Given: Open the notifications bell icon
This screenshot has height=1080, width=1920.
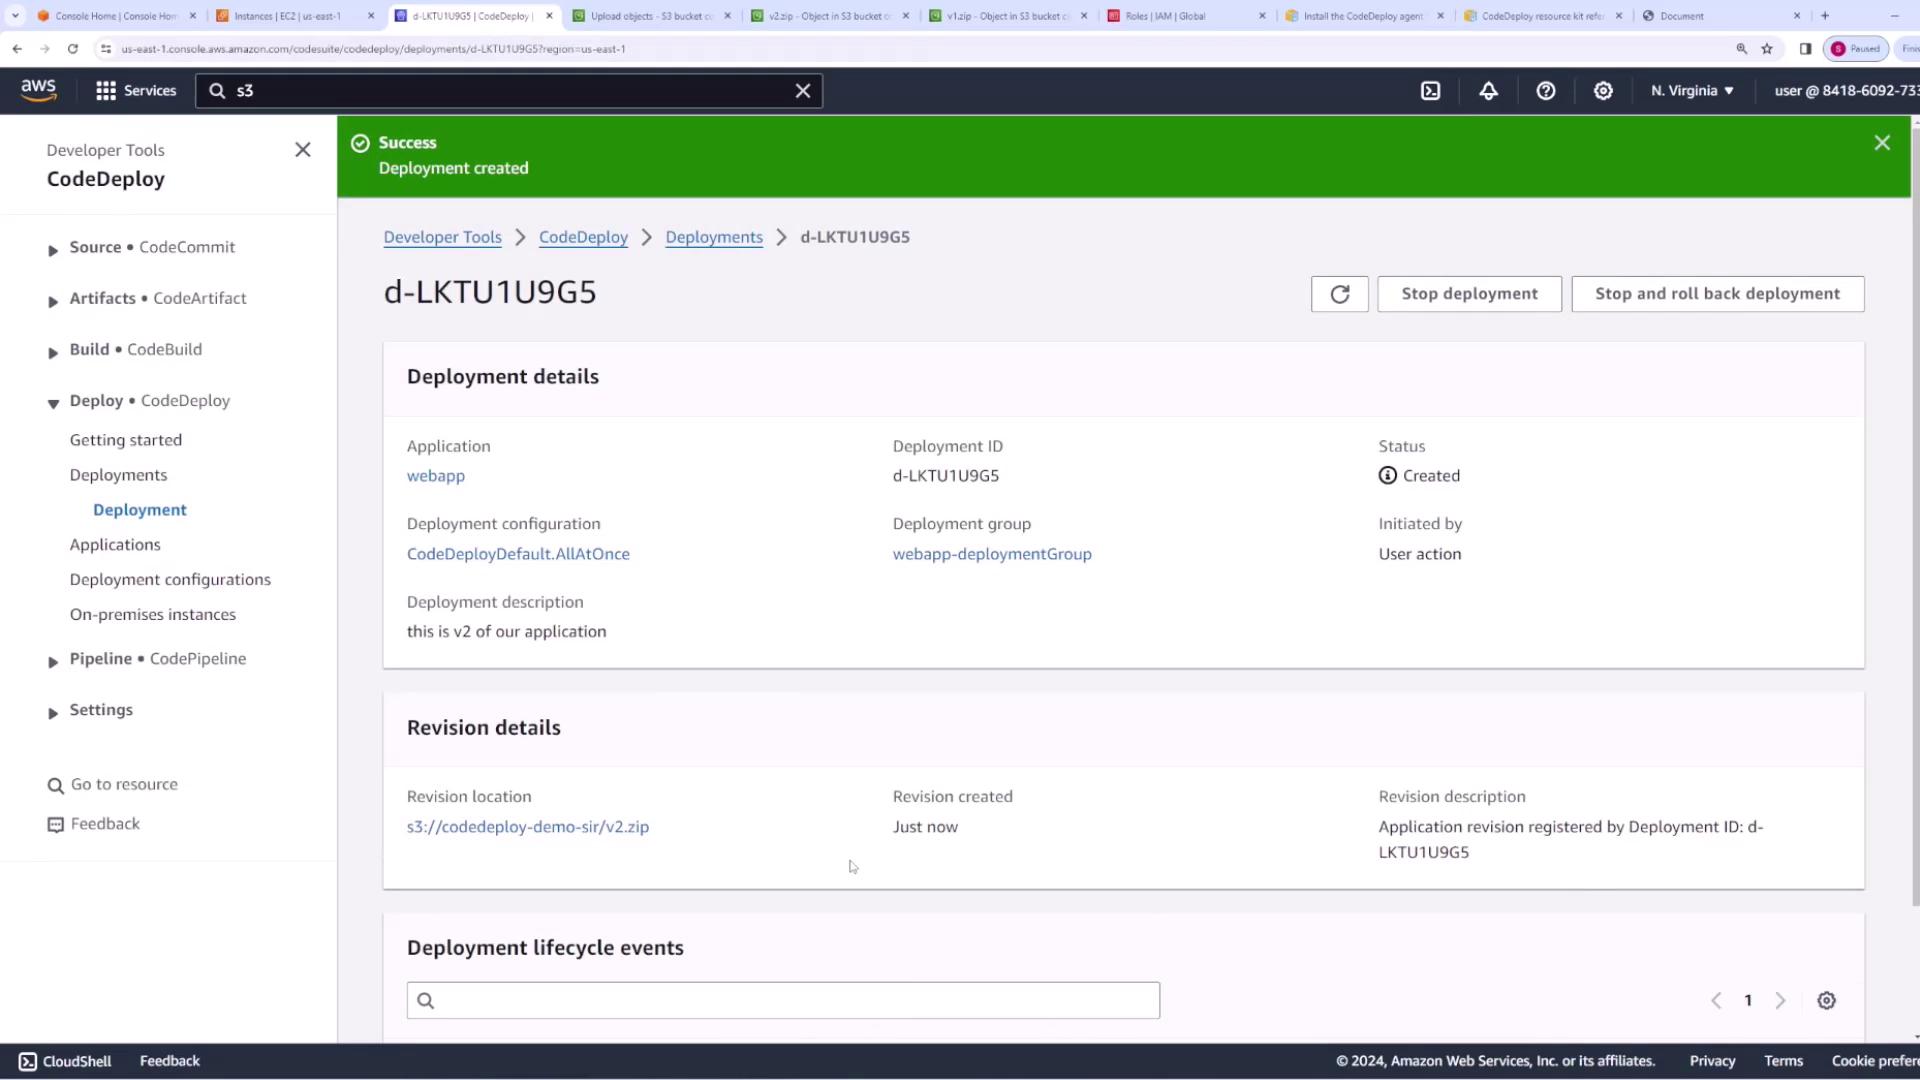Looking at the screenshot, I should point(1488,91).
